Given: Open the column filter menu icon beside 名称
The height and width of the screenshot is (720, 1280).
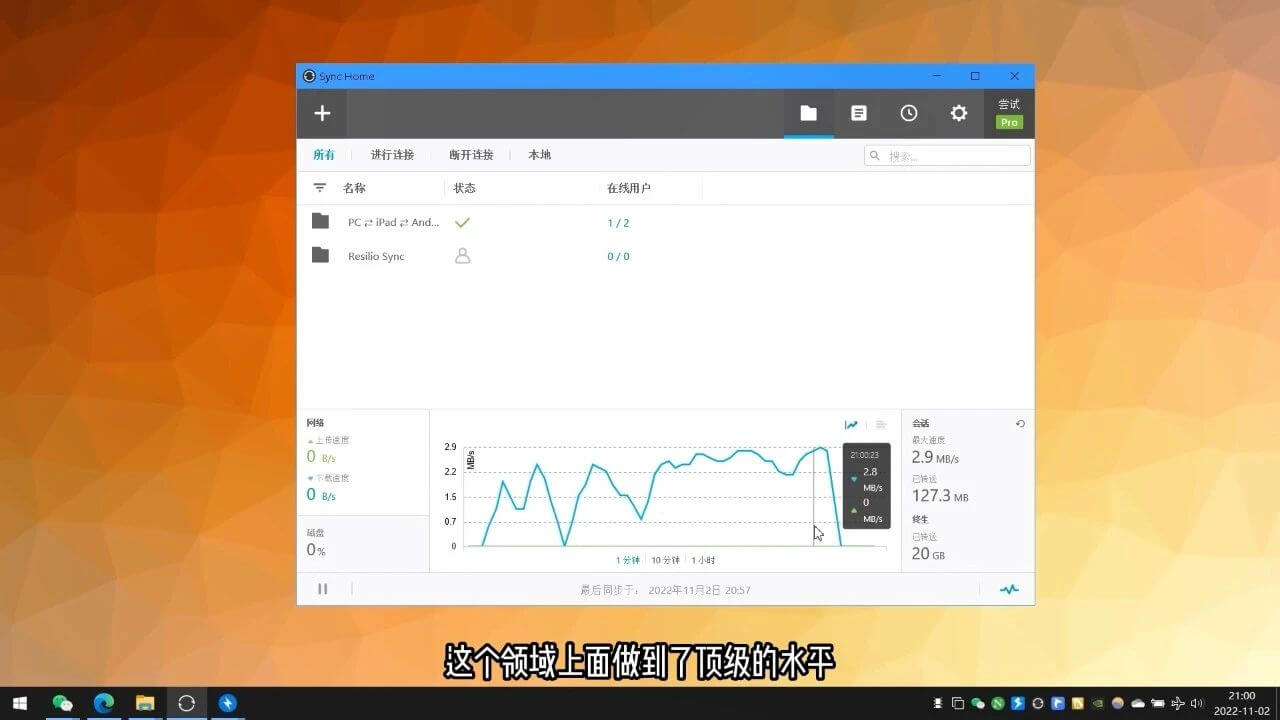Looking at the screenshot, I should coord(320,188).
